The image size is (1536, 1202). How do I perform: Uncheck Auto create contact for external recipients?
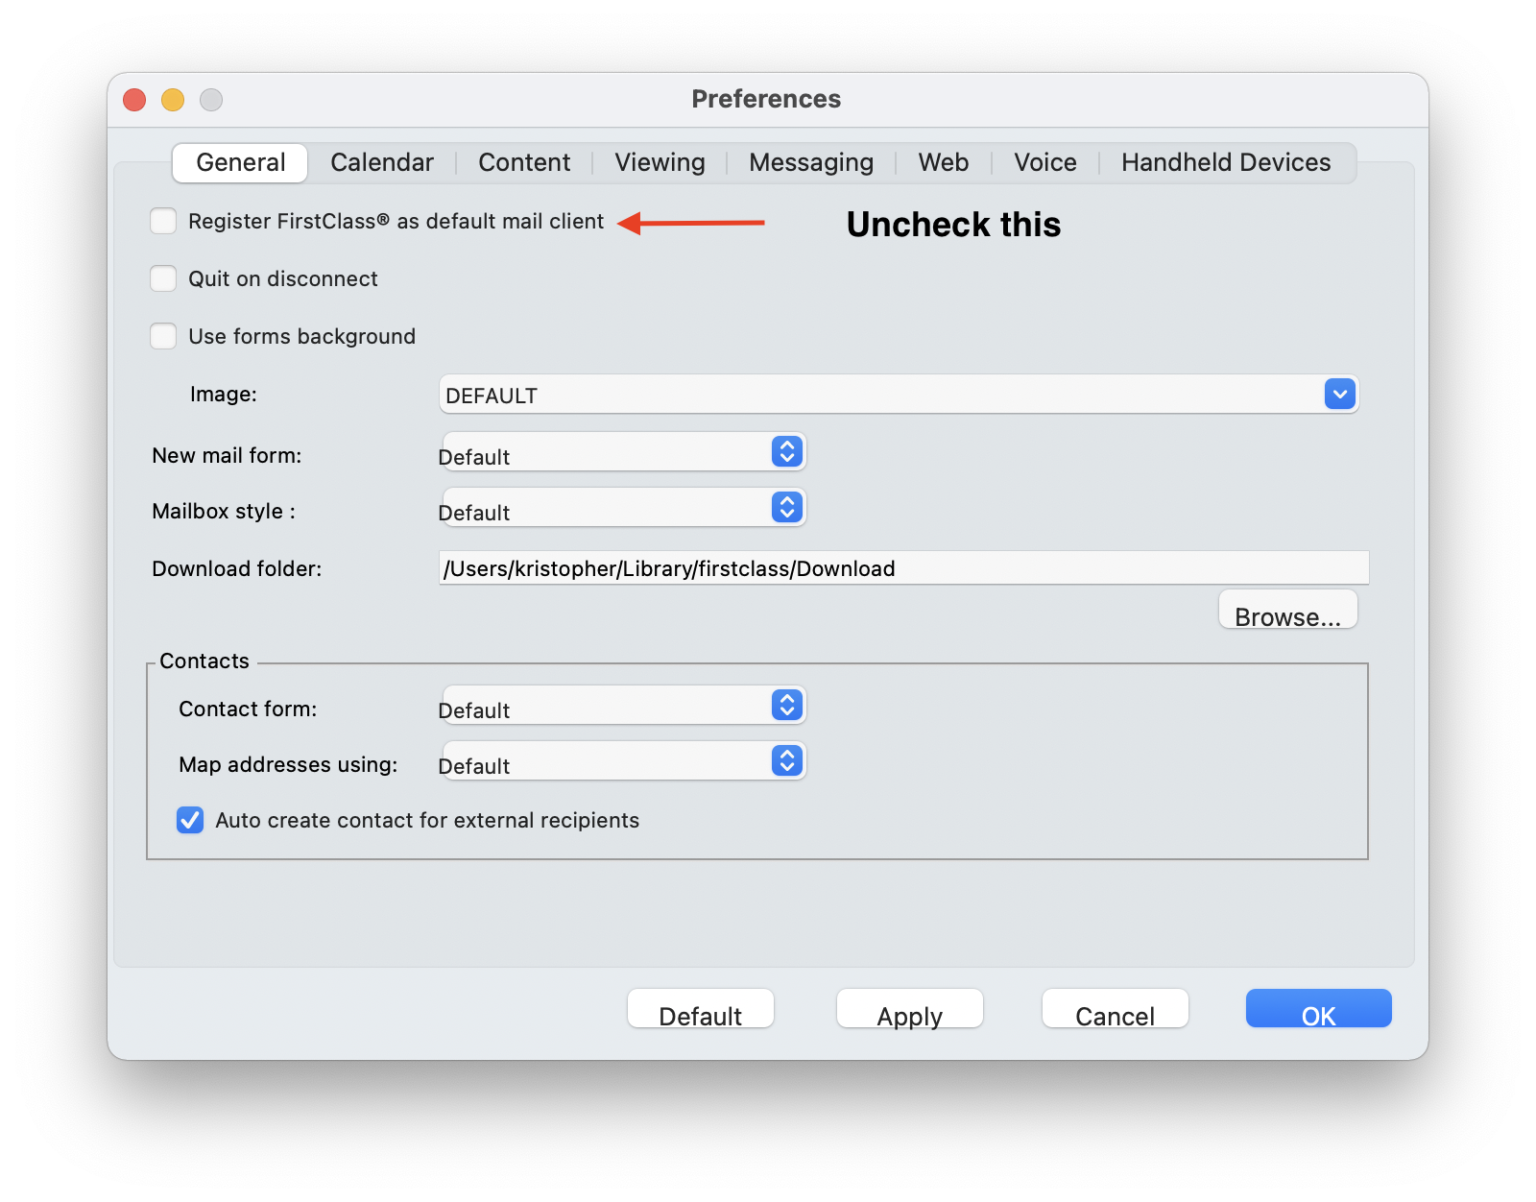pyautogui.click(x=190, y=820)
